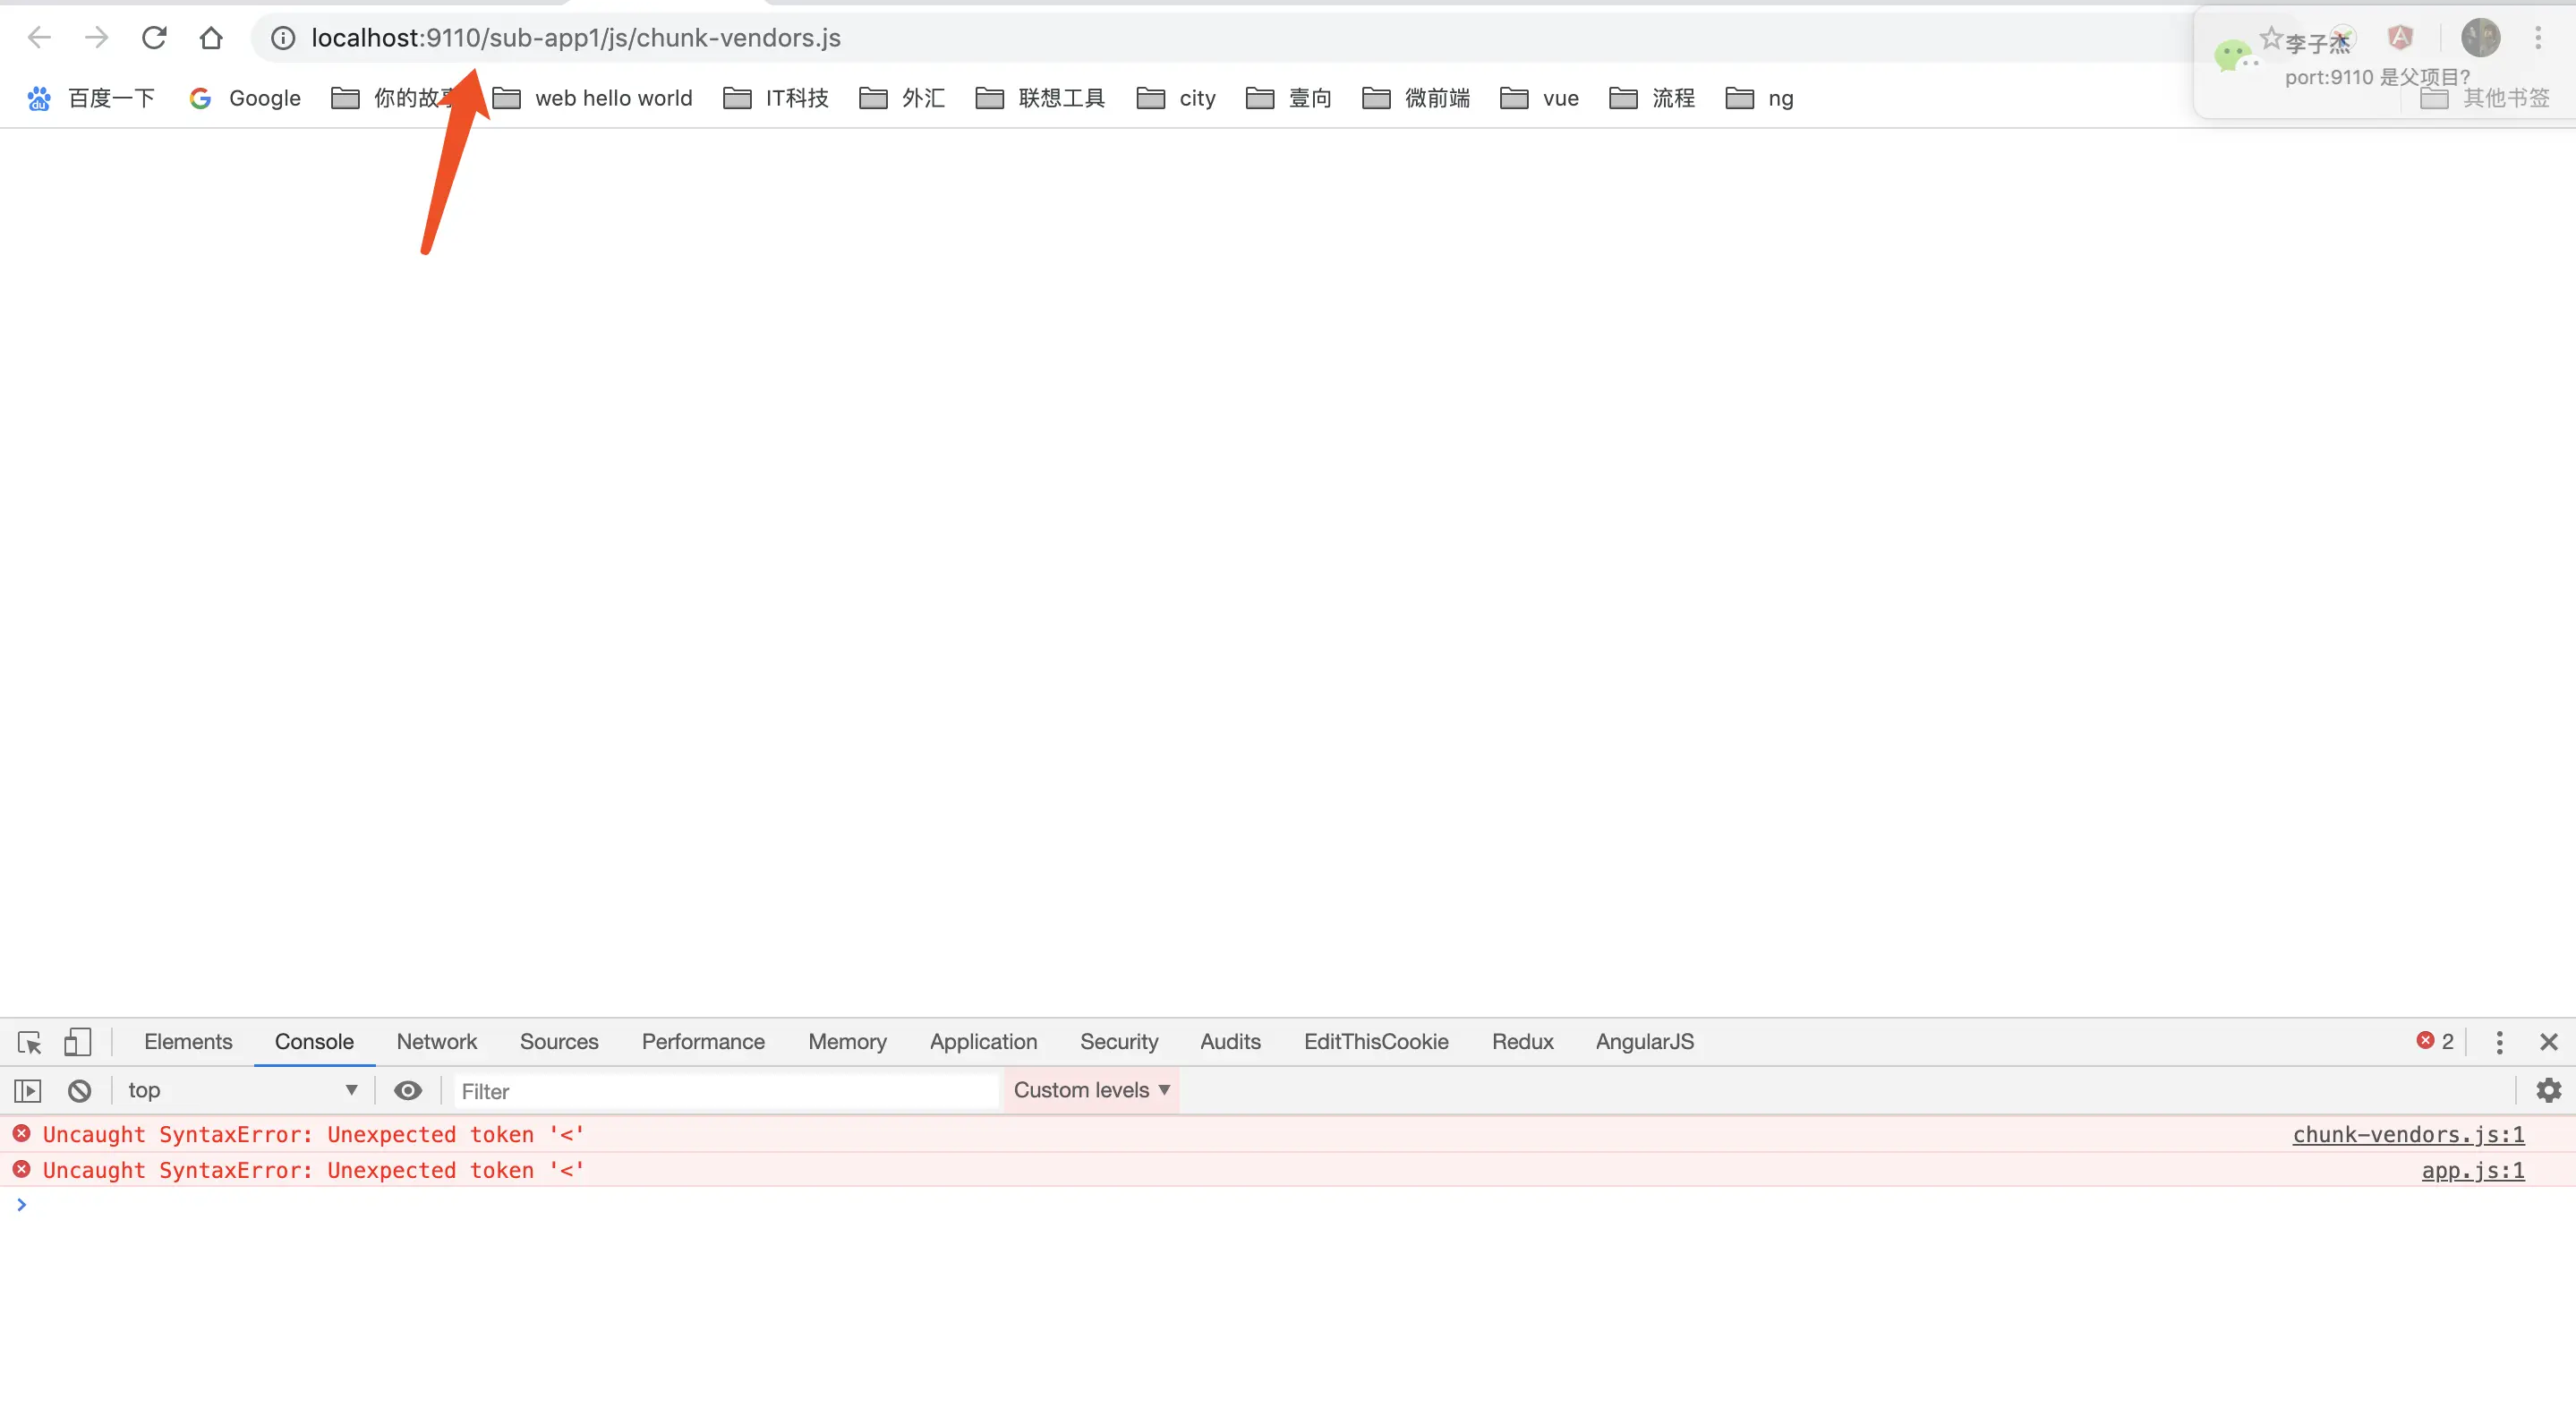Viewport: 2576px width, 1425px height.
Task: Open the Custom levels dropdown
Action: click(1091, 1091)
